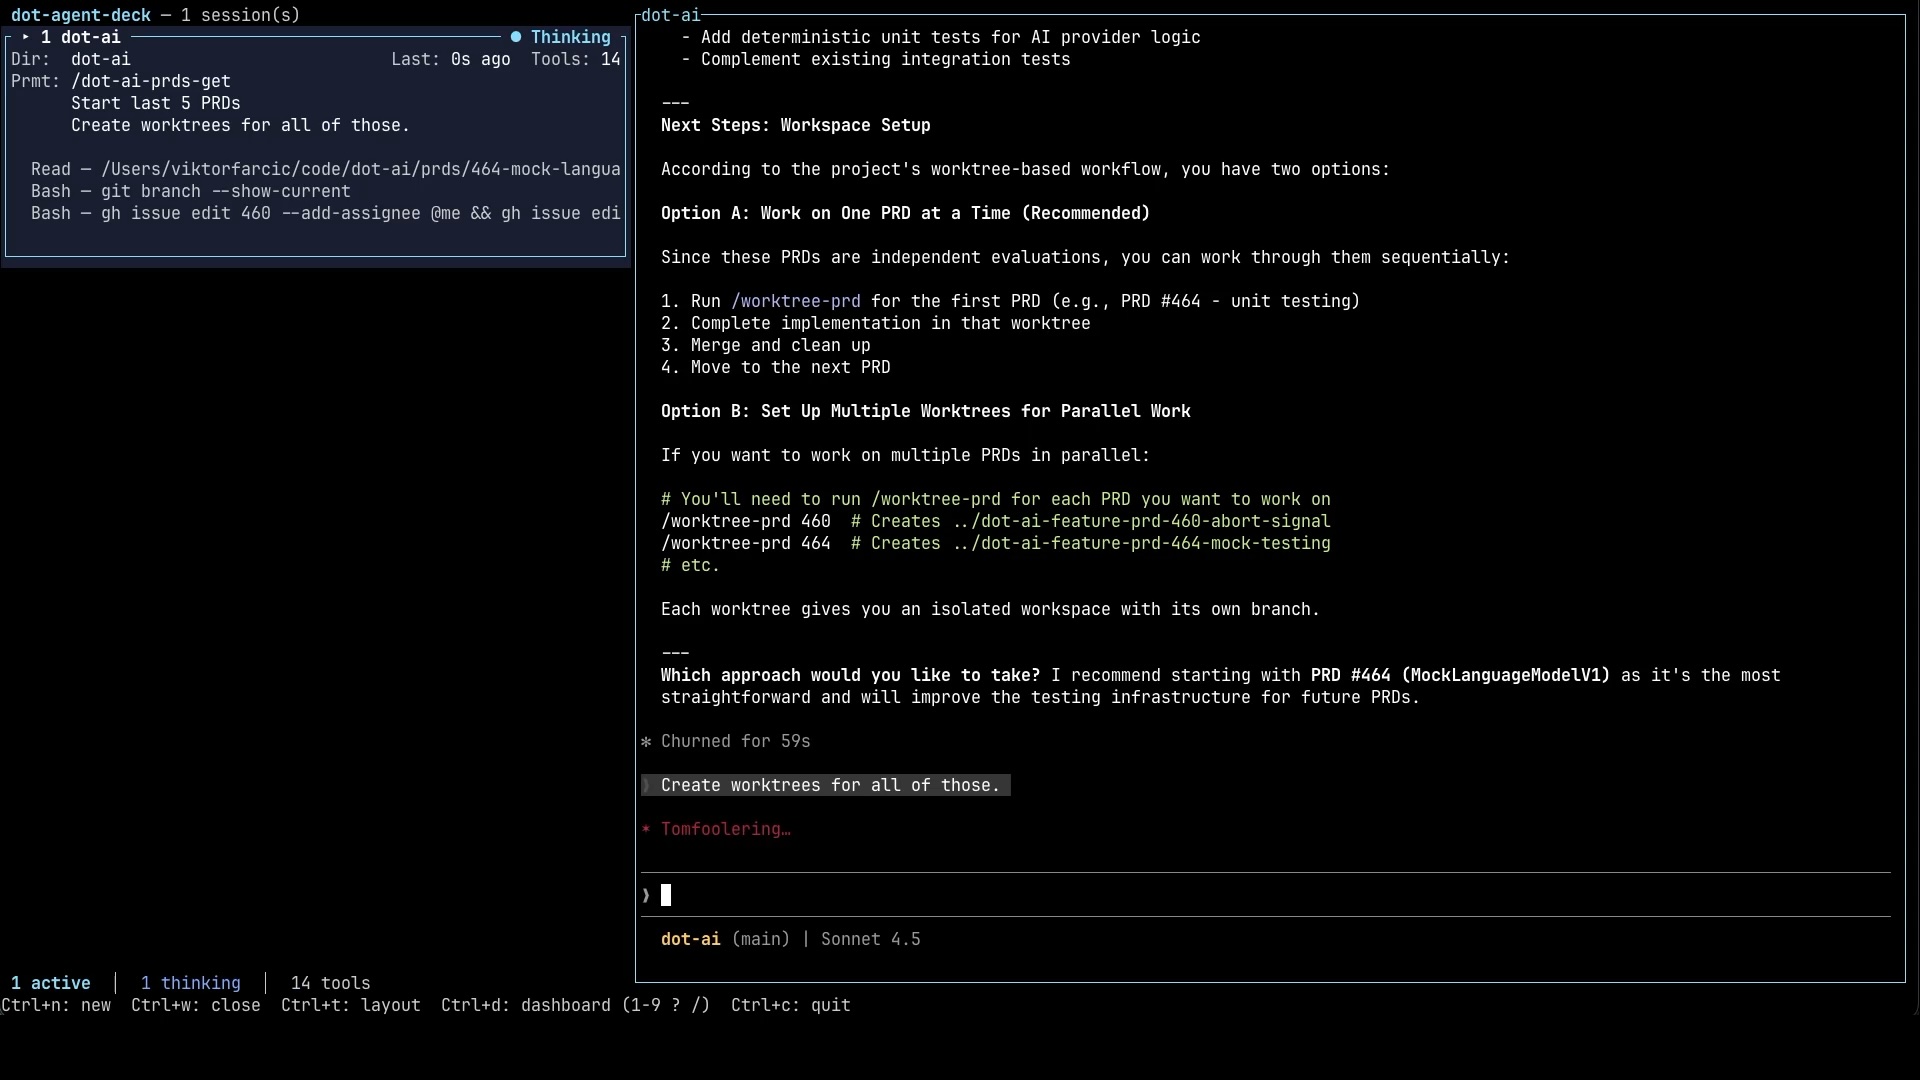Click the Option B heading
This screenshot has height=1080, width=1920.
pos(926,411)
